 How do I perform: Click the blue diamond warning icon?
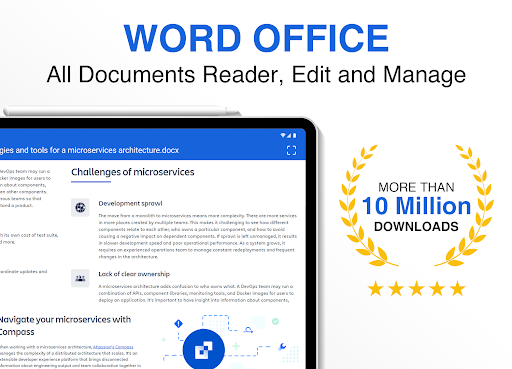pos(179,323)
